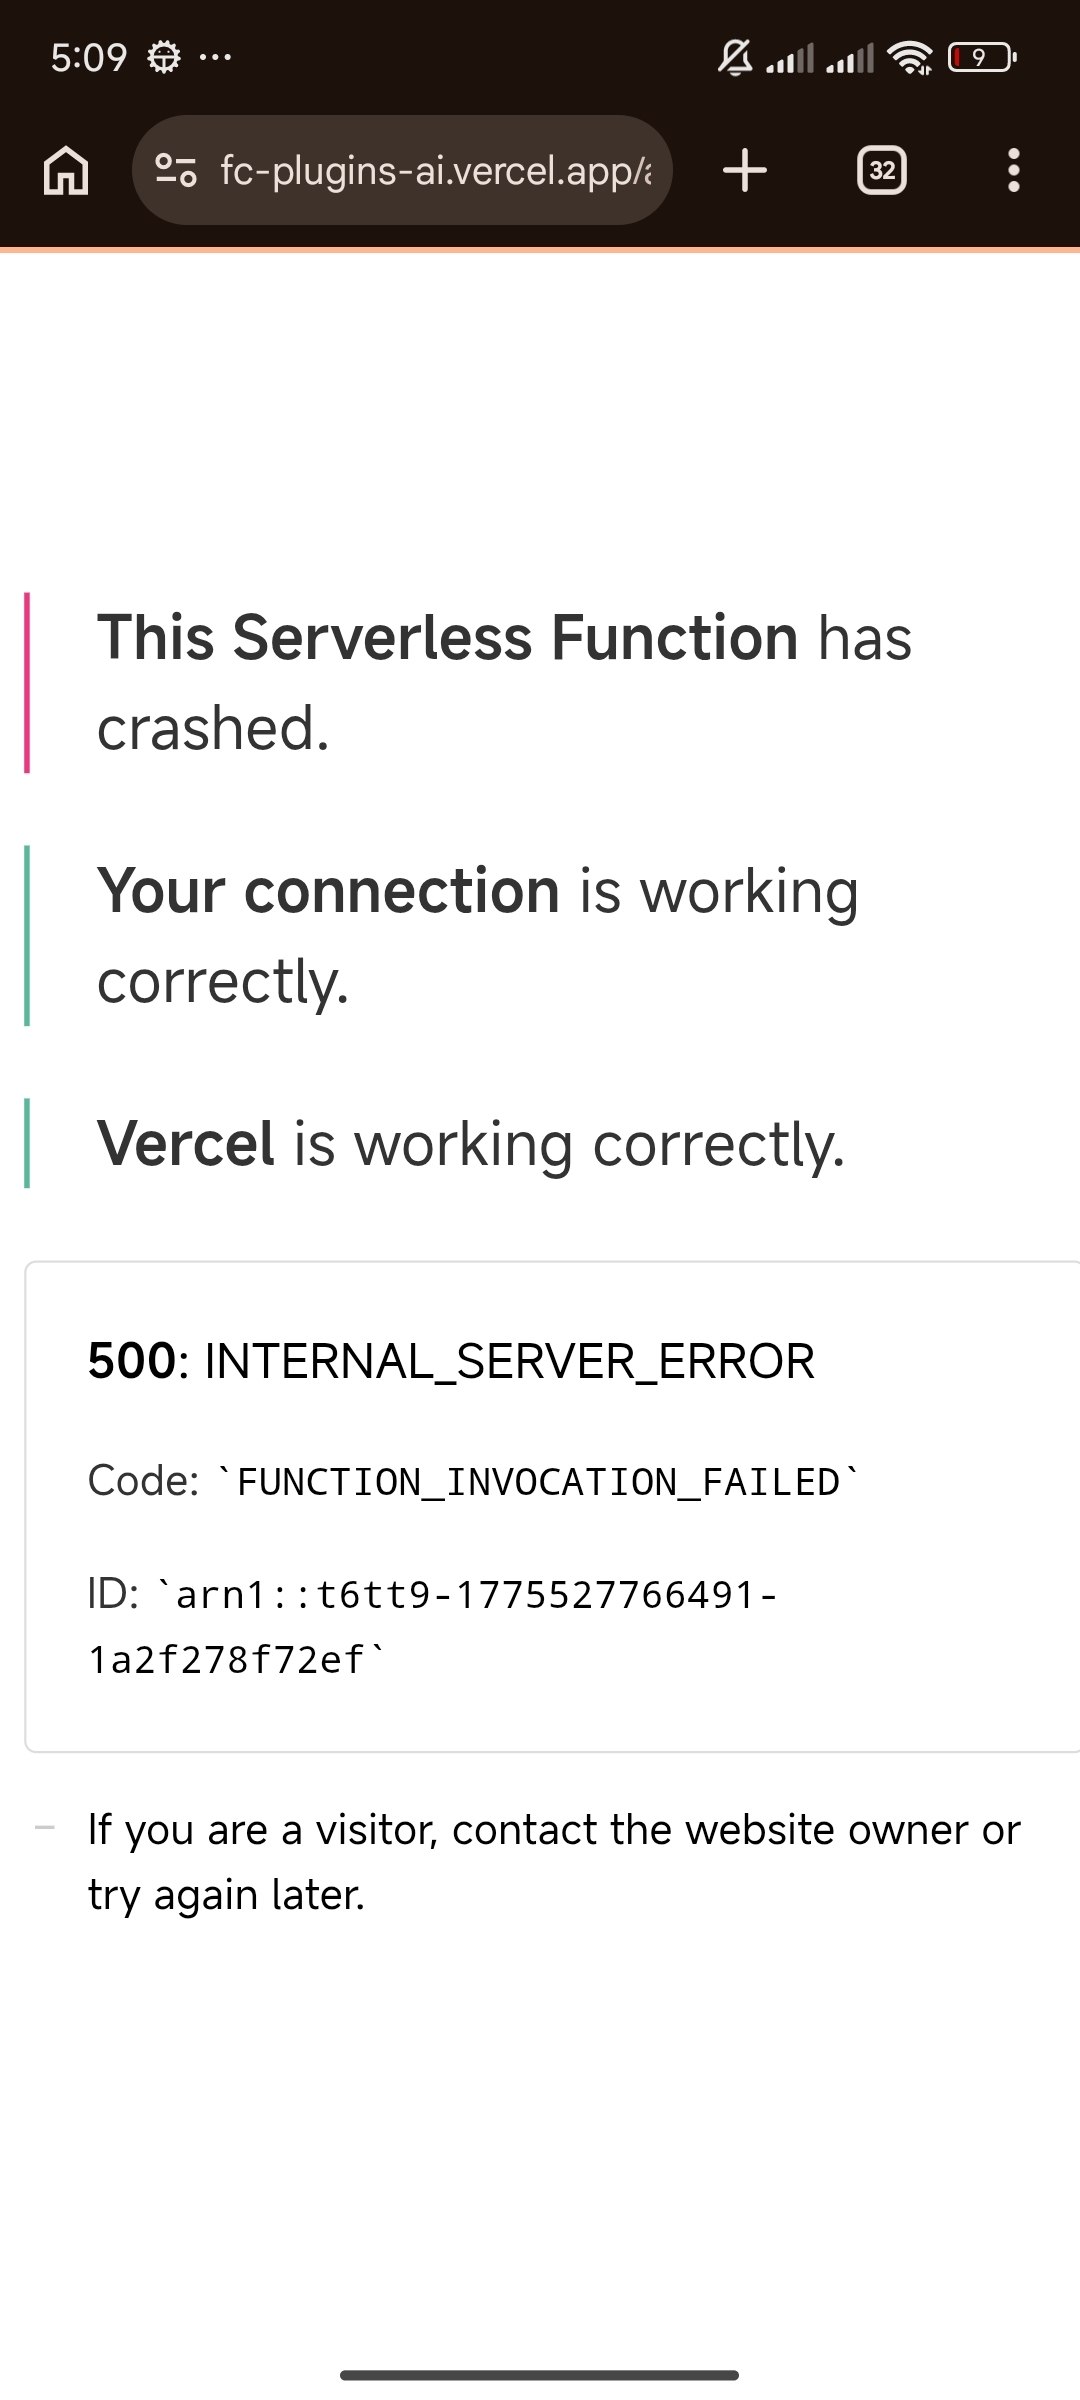Tap the muted notification bell icon
This screenshot has height=2400, width=1080.
coord(735,57)
